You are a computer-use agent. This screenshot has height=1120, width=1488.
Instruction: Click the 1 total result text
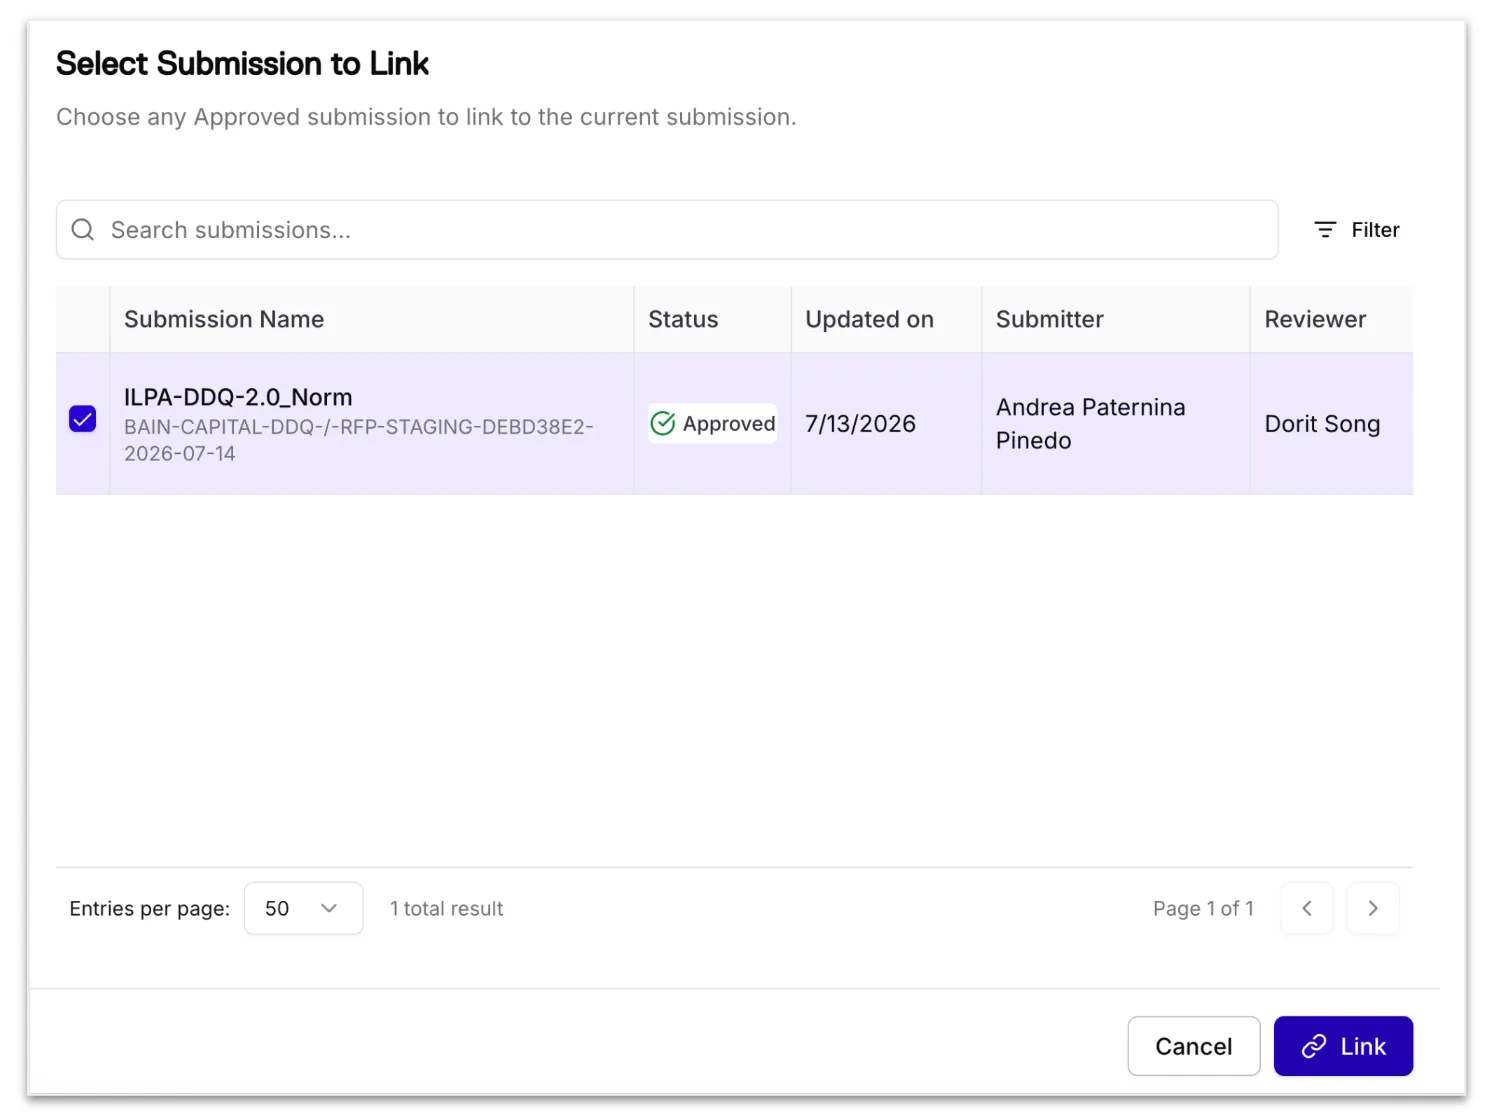446,909
